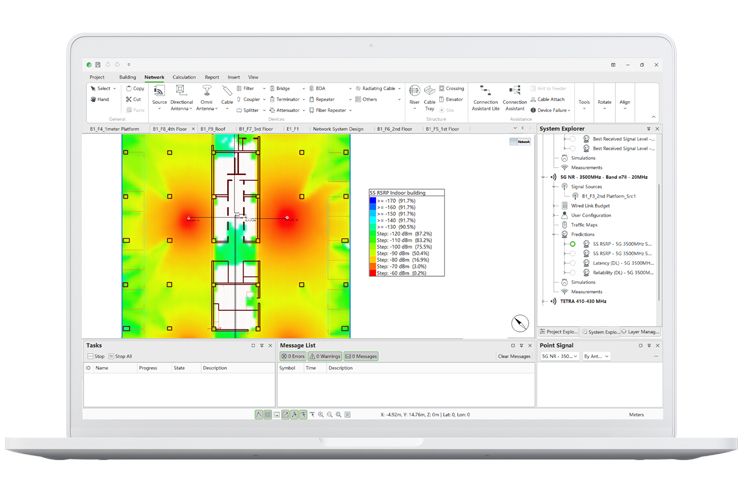Click the Stop All tasks button

pos(121,356)
